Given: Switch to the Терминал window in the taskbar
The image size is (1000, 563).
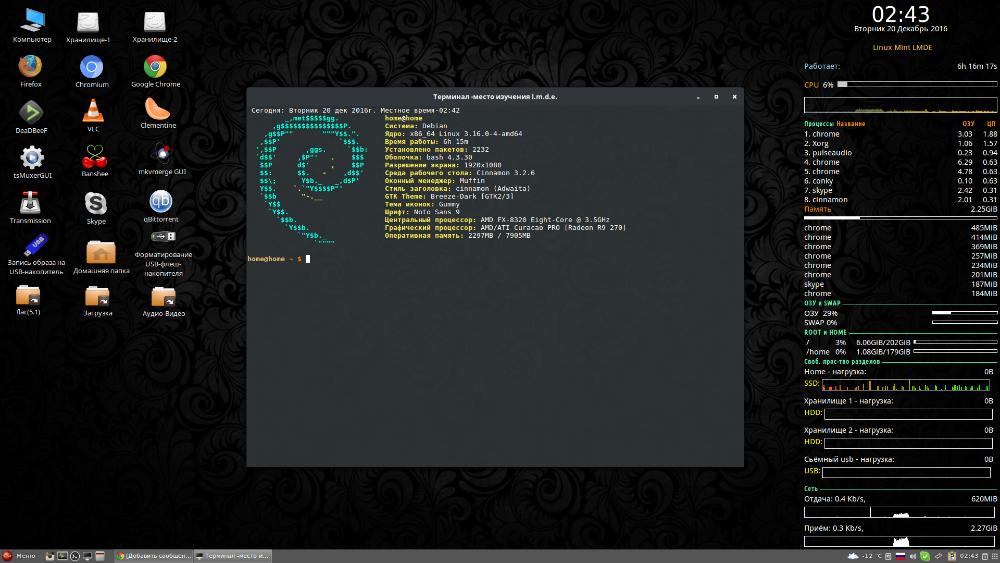Looking at the screenshot, I should coord(232,556).
